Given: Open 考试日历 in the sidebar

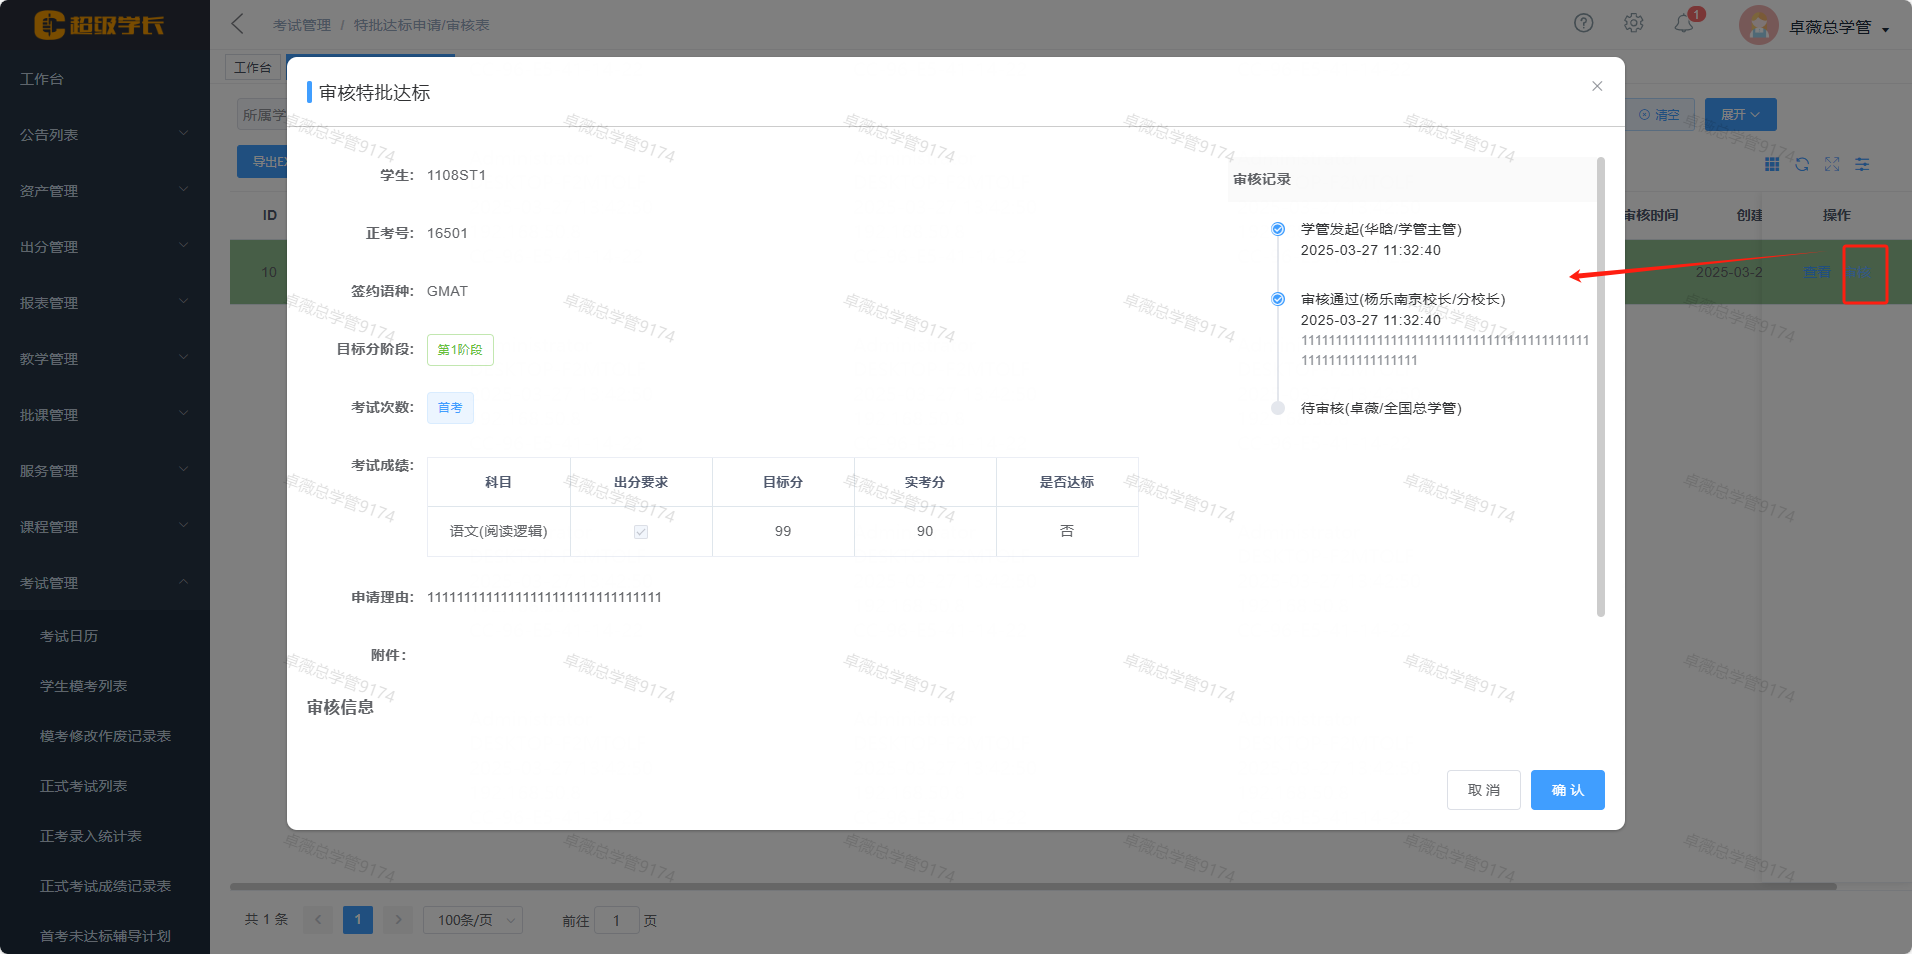Looking at the screenshot, I should (x=69, y=636).
